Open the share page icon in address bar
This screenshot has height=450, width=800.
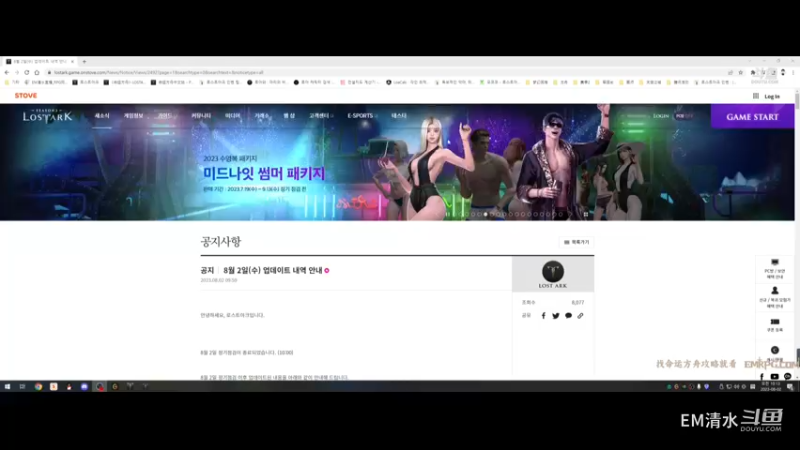coord(731,72)
